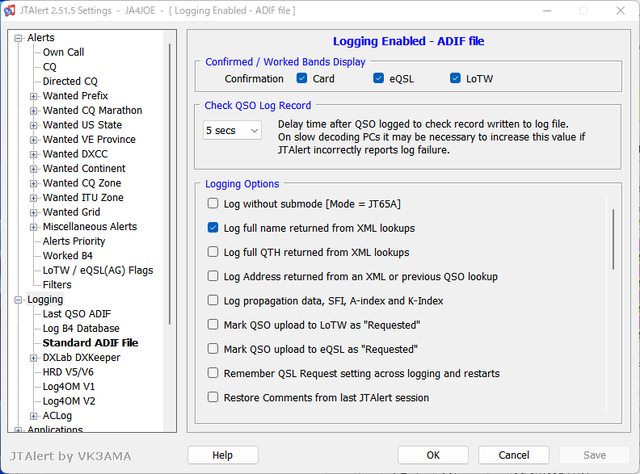Enable Restore Comments from last JTAlert session

213,397
